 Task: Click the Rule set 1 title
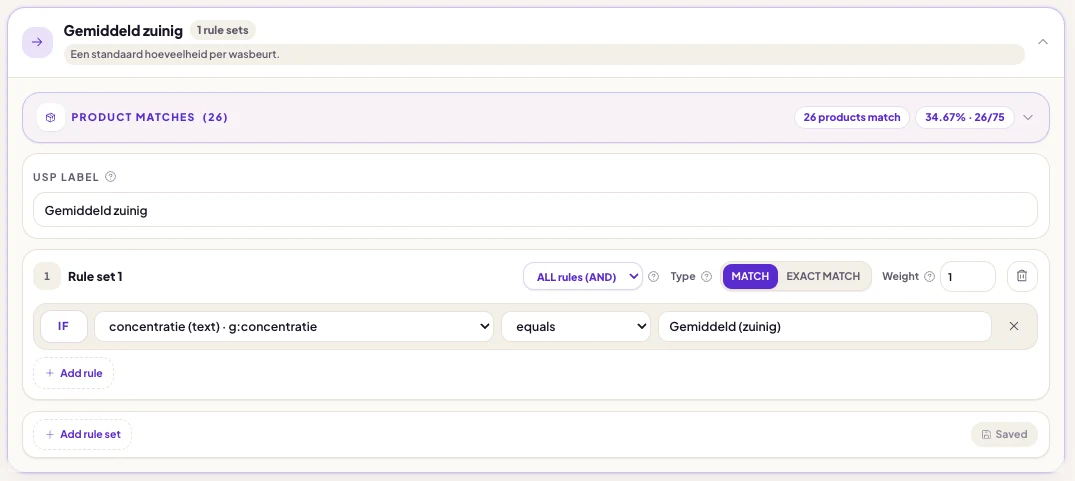95,277
